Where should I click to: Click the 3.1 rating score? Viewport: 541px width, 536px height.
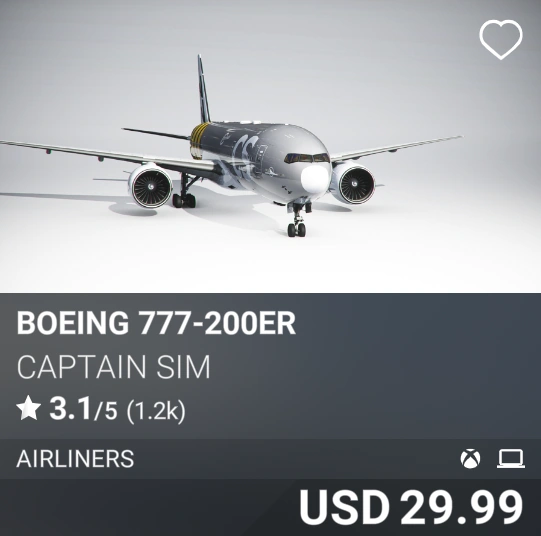pyautogui.click(x=70, y=408)
